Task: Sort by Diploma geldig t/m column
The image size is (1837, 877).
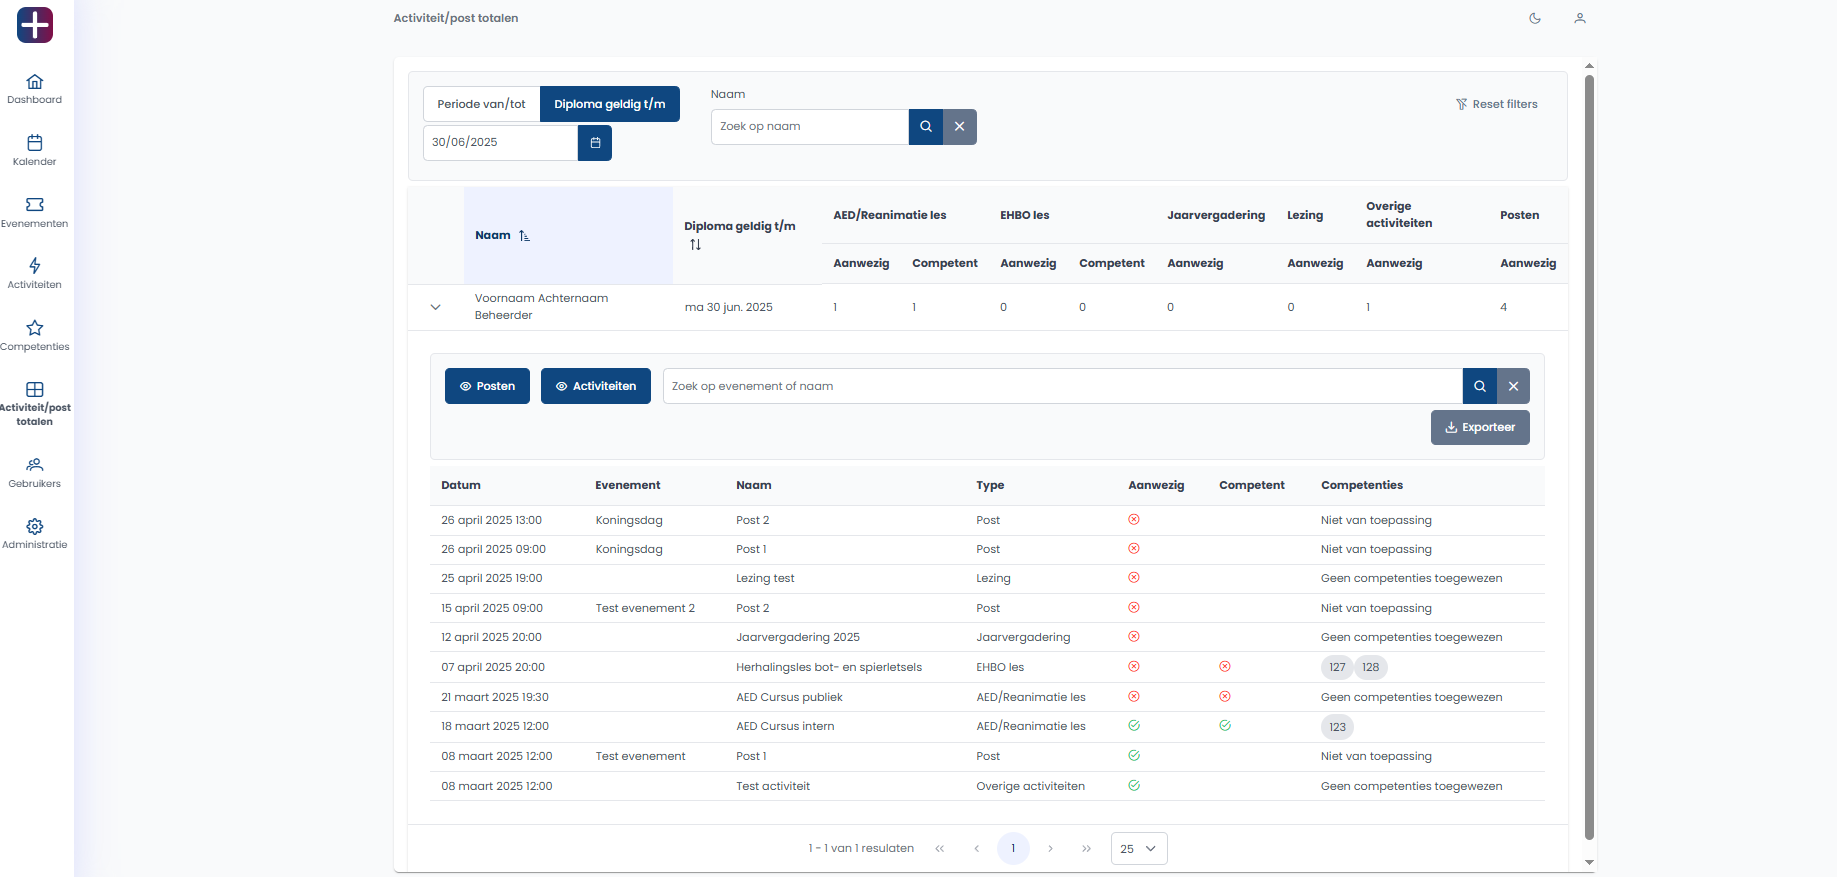Action: tap(695, 245)
